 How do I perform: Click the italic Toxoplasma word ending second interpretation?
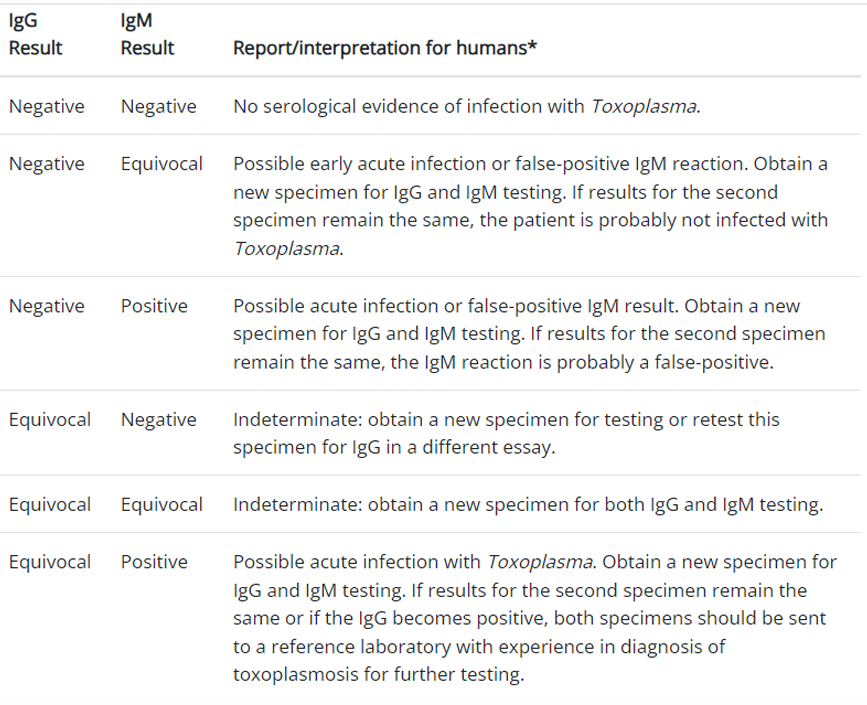pyautogui.click(x=286, y=249)
